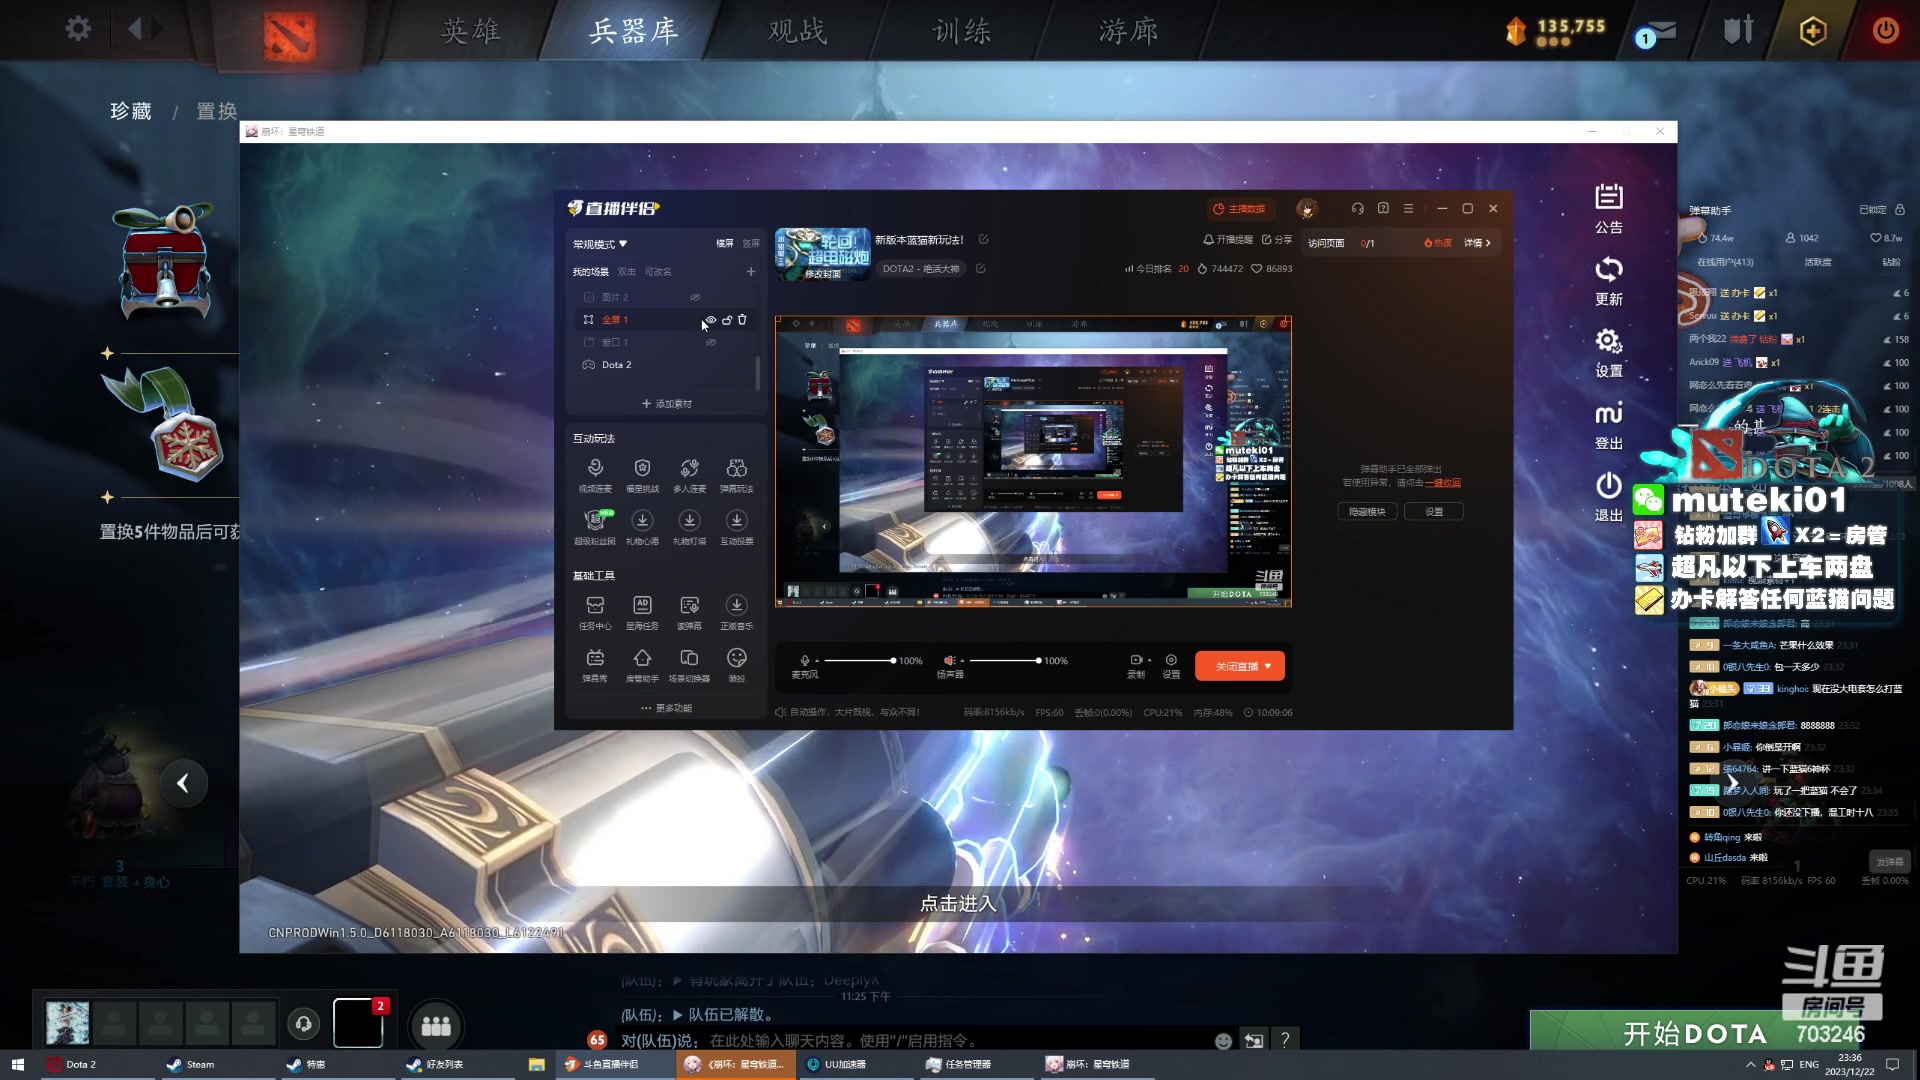Viewport: 1920px width, 1080px height.
Task: Click the 开播提醒 button
Action: coord(1227,240)
